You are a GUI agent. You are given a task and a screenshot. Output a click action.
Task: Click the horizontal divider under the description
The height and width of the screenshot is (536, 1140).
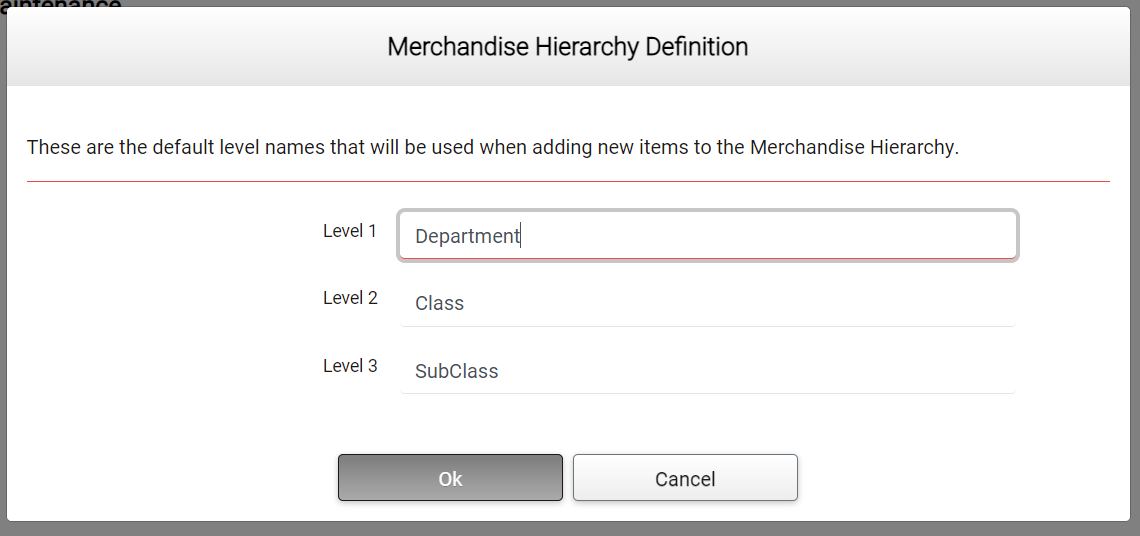pos(568,181)
